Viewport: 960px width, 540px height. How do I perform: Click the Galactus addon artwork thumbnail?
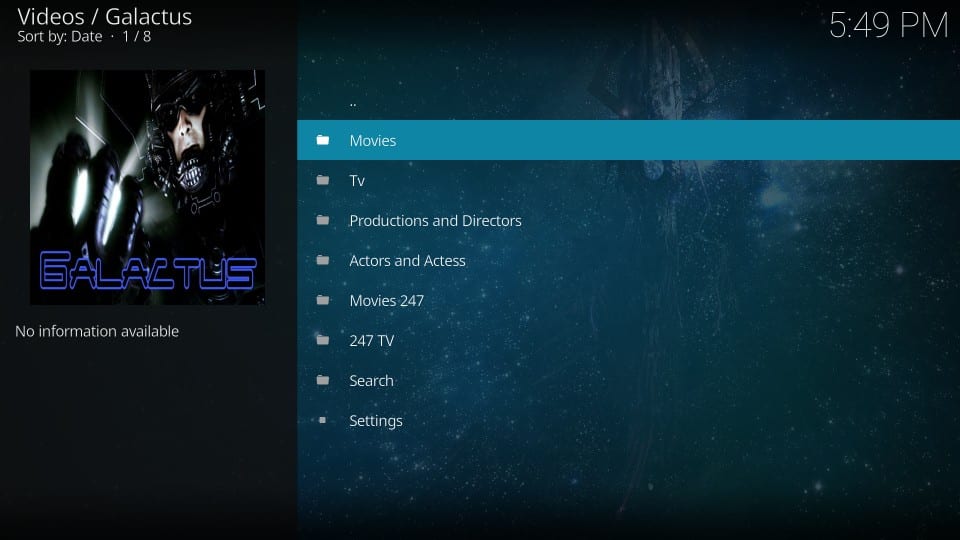click(148, 187)
